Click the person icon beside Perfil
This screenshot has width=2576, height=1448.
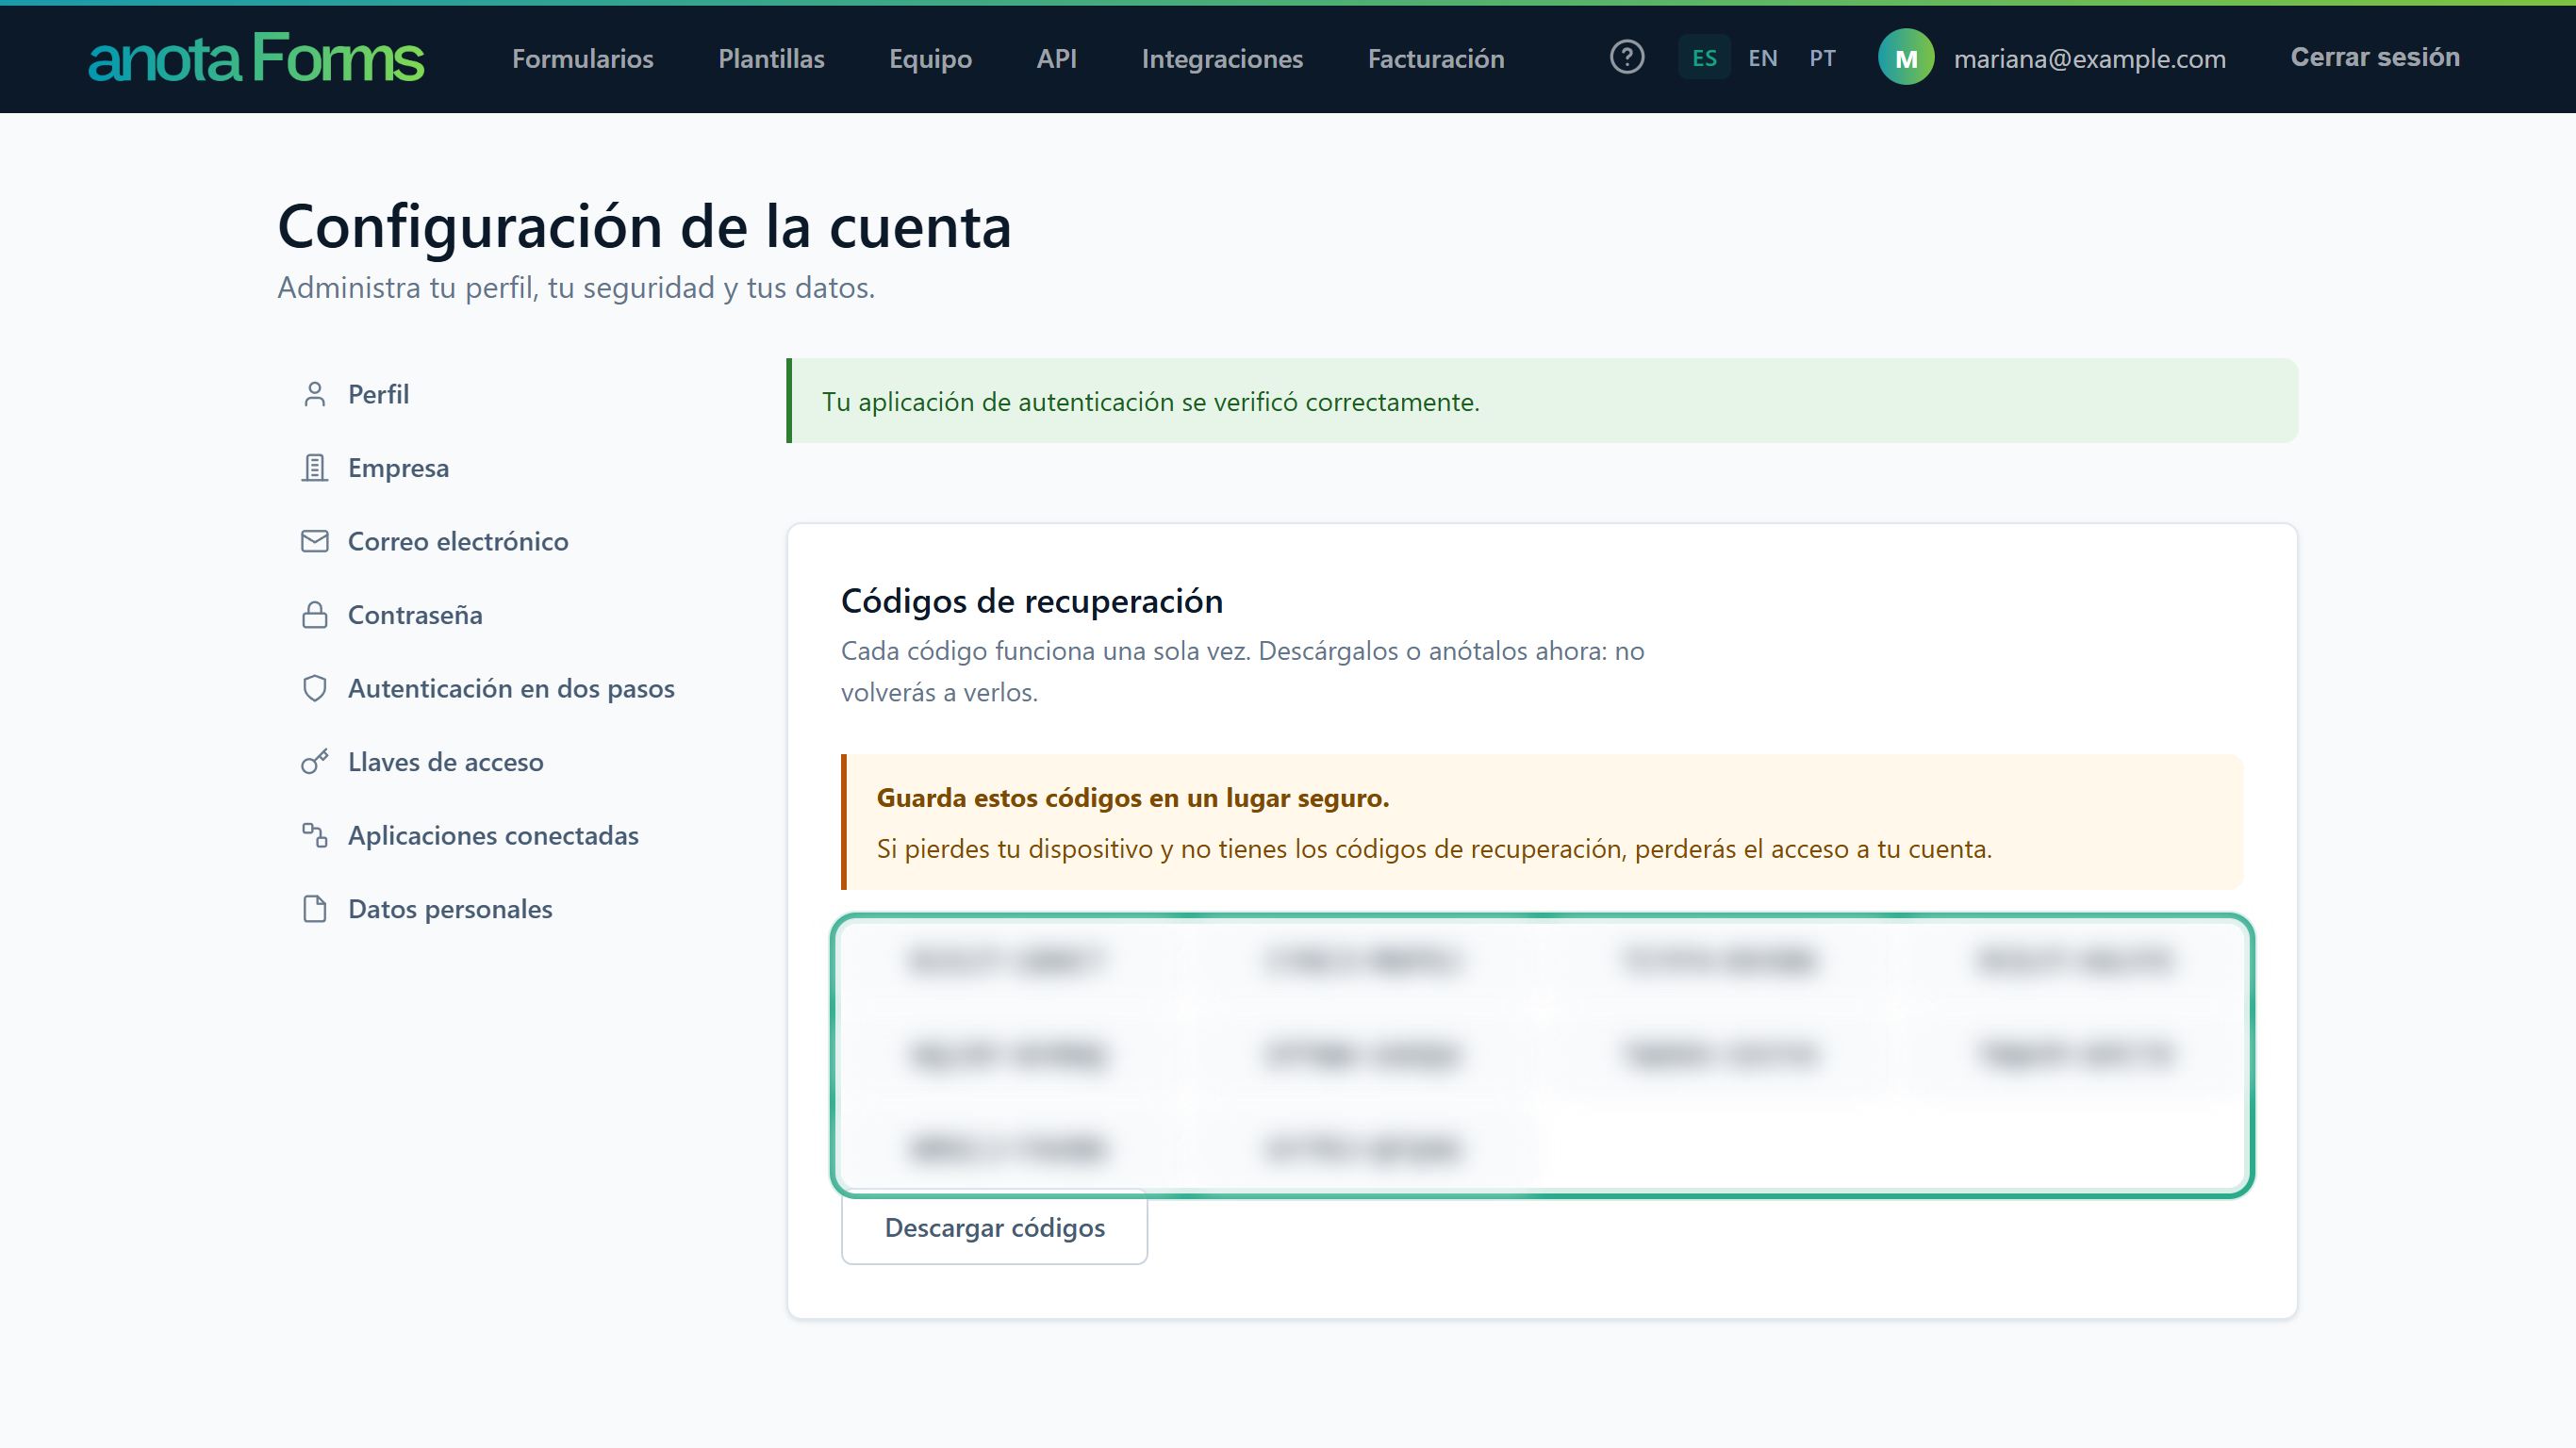pos(314,394)
